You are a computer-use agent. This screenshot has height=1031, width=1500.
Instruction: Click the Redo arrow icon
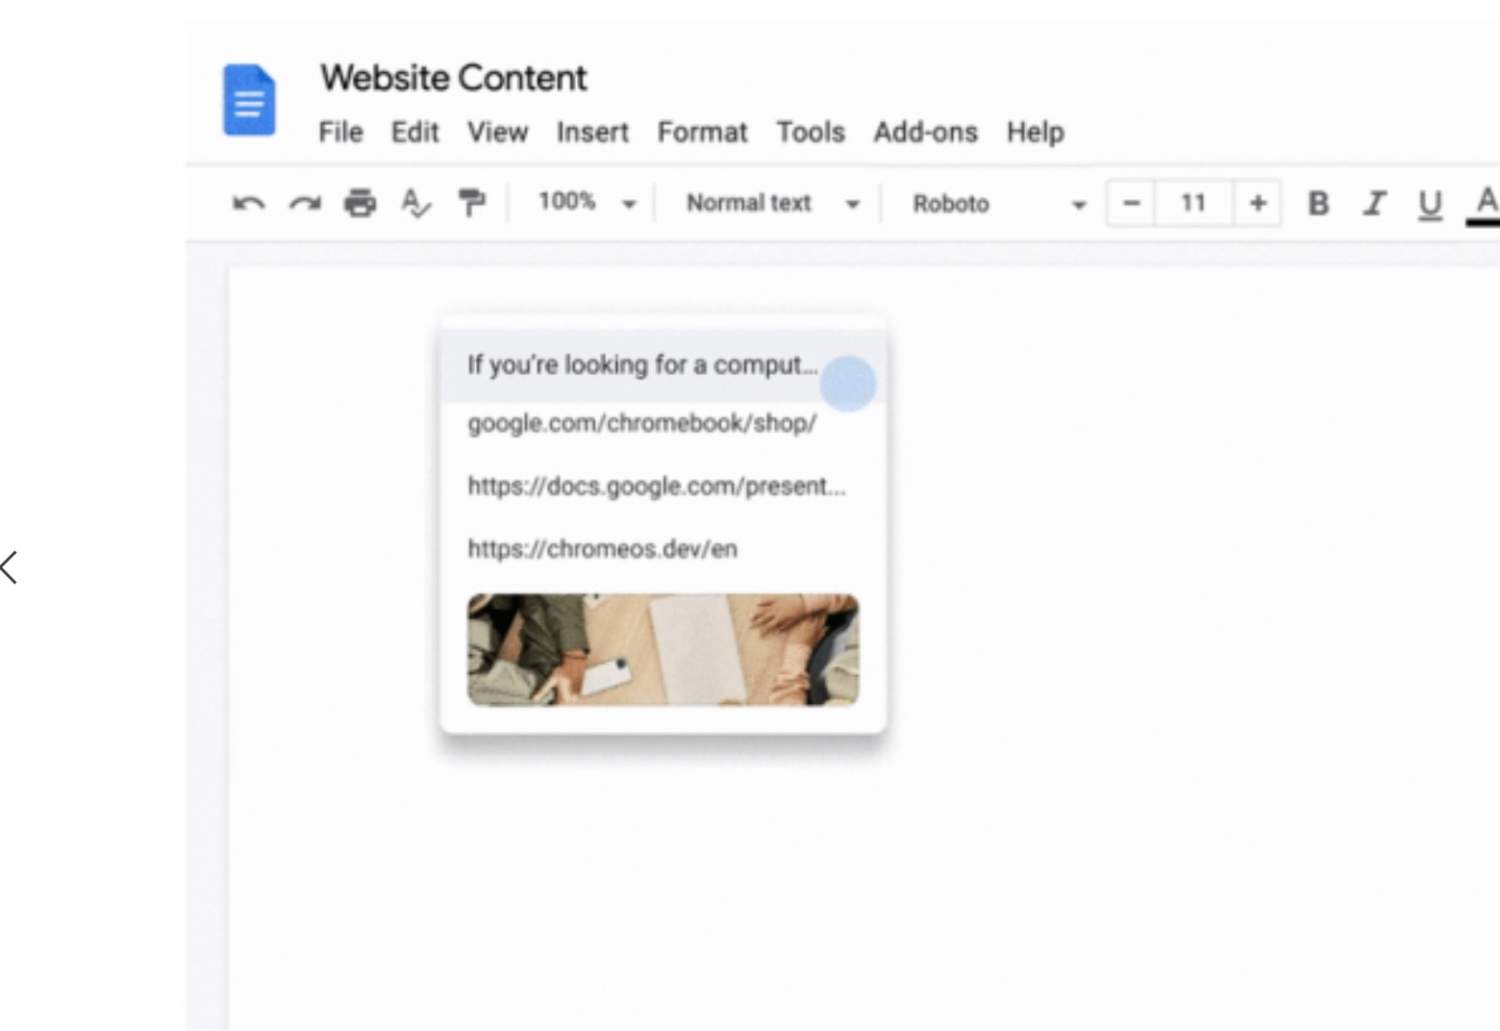(x=305, y=204)
